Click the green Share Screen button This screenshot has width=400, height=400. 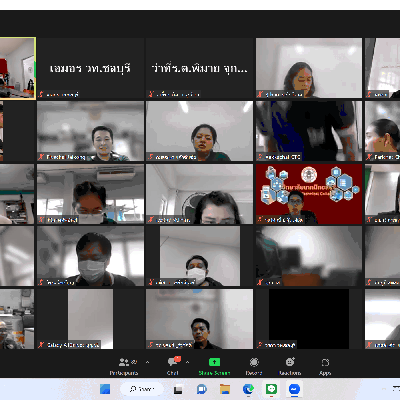(x=214, y=366)
